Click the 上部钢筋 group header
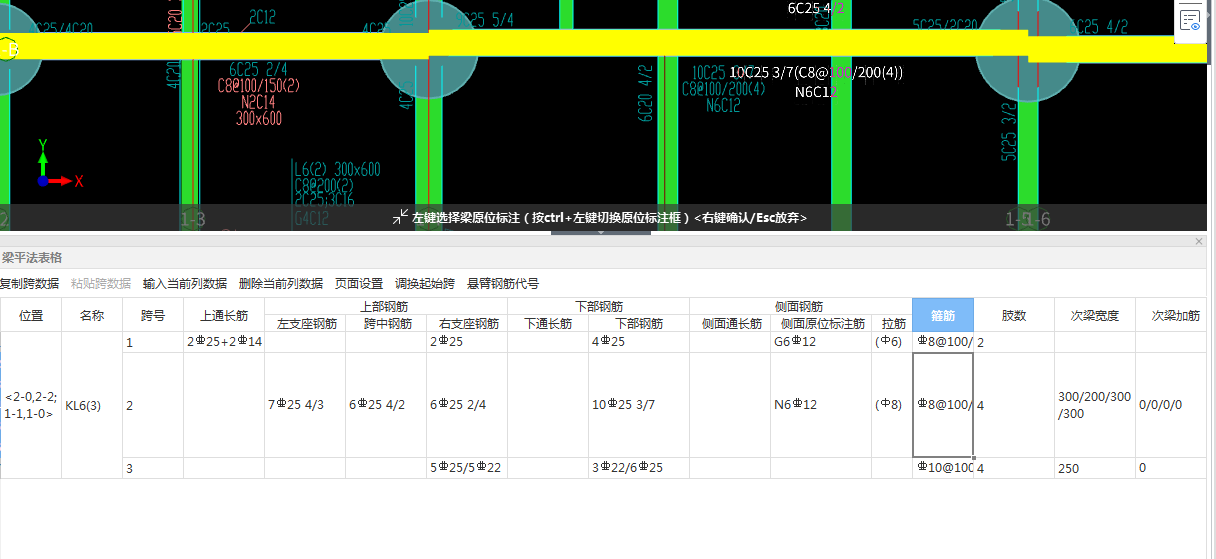Viewport: 1216px width, 559px height. point(386,306)
